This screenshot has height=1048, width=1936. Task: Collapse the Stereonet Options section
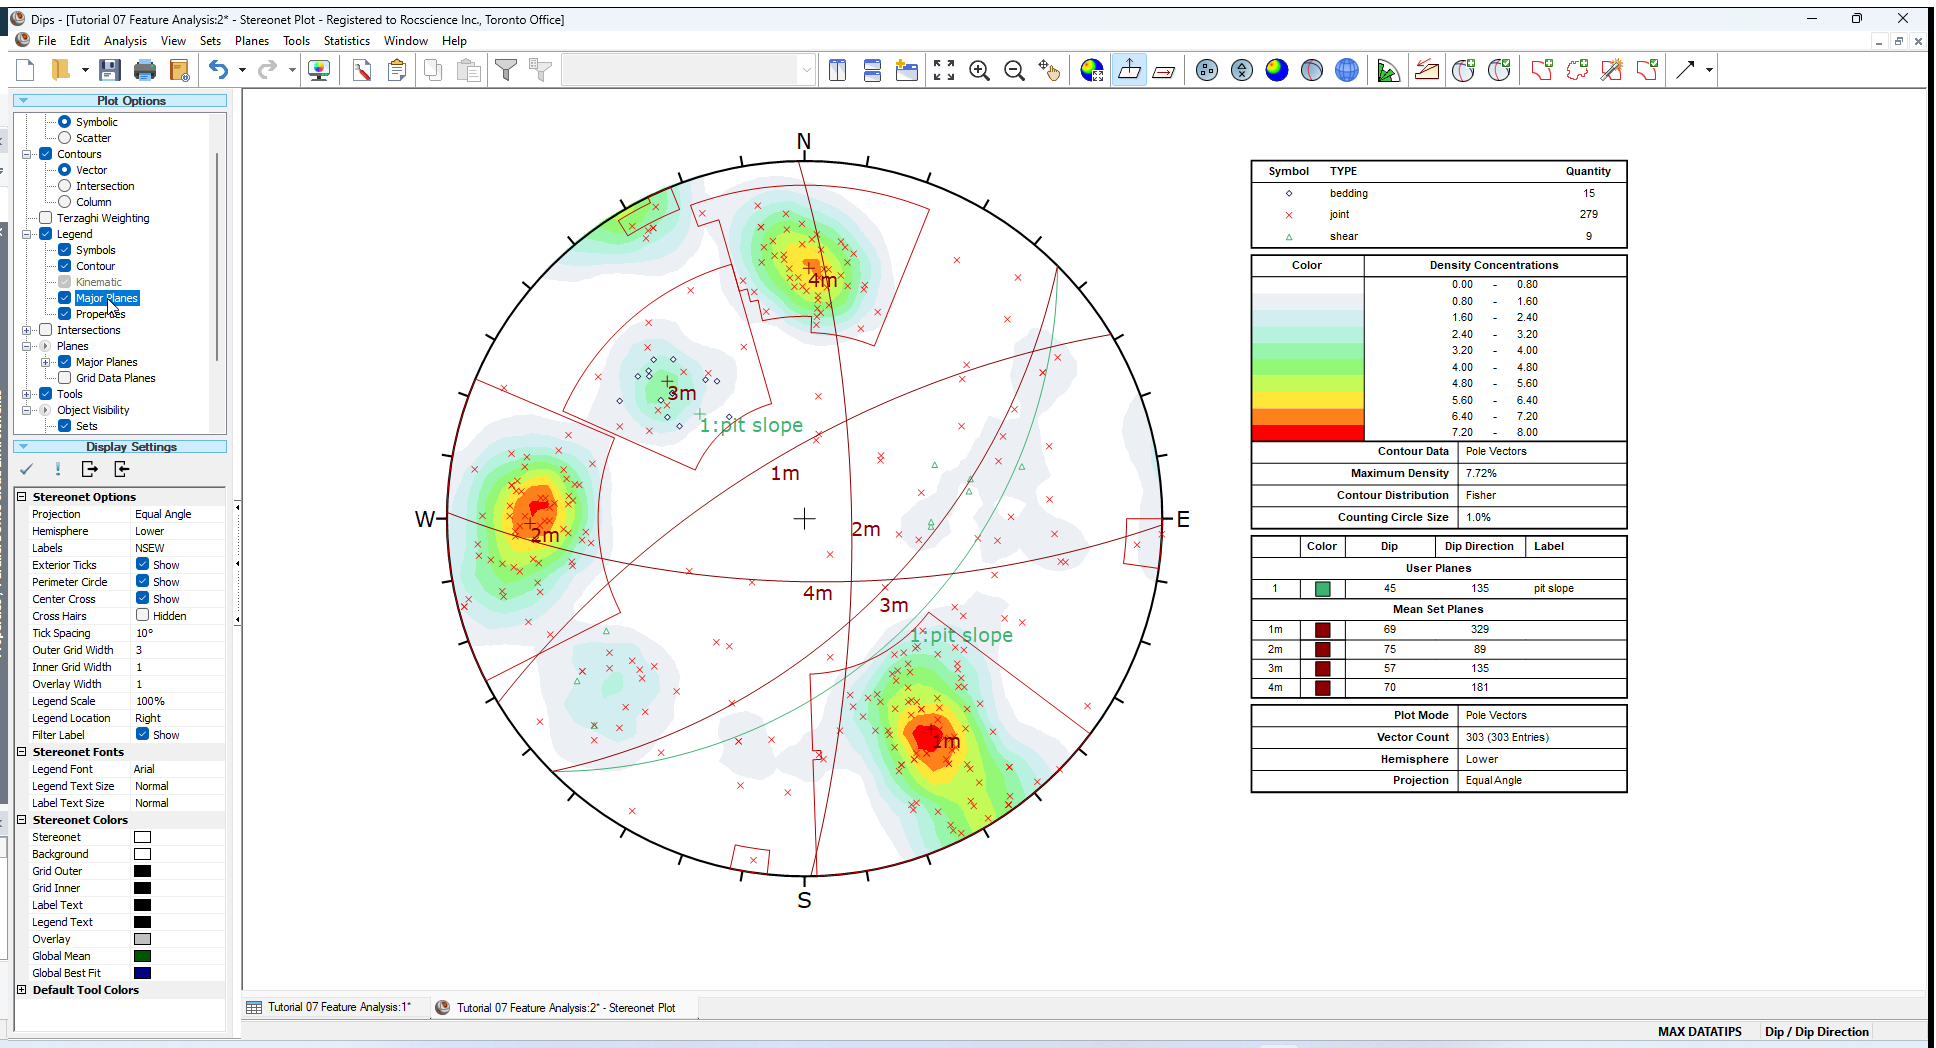[22, 497]
